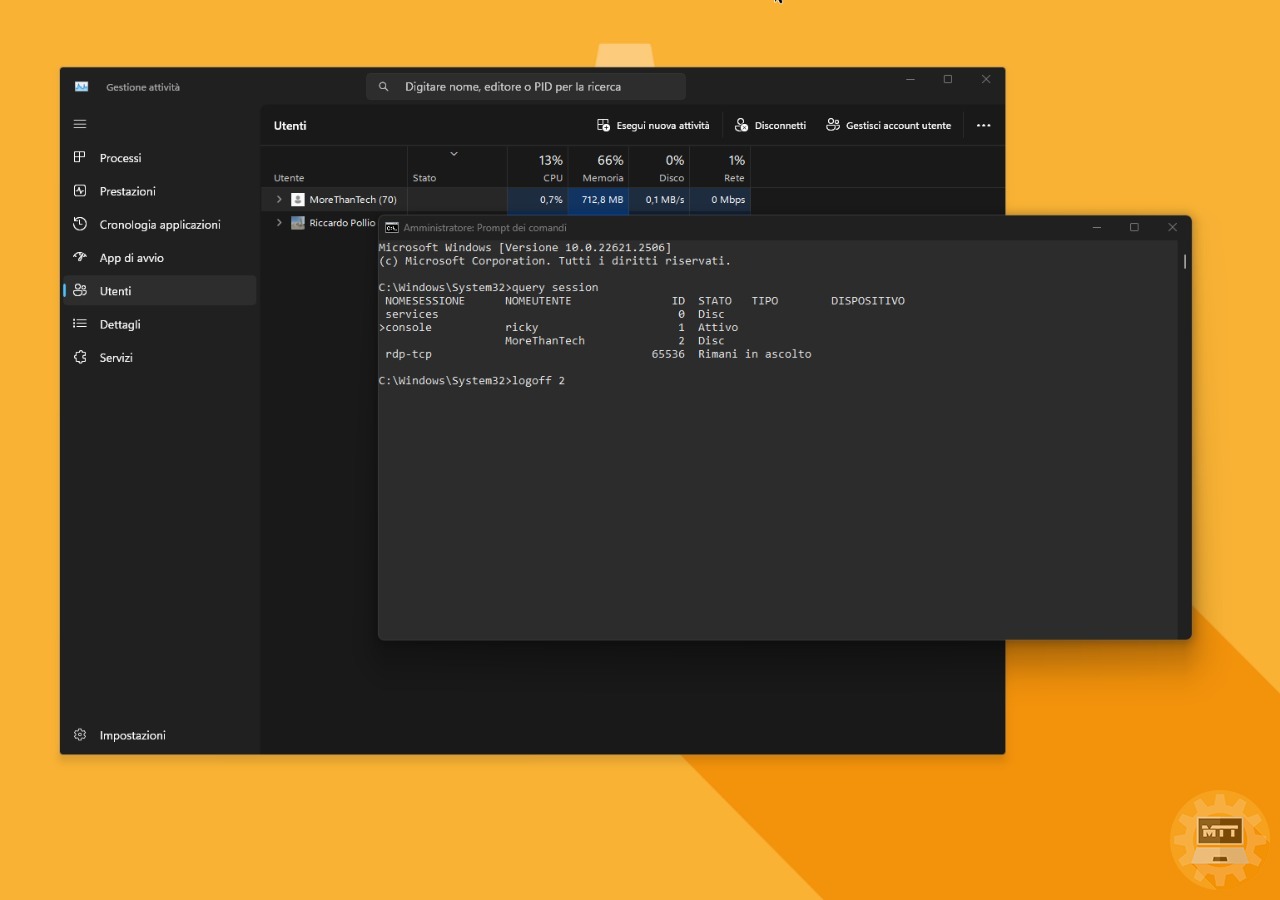Screen dimensions: 1280x900
Task: Open the ellipsis overflow menu
Action: (x=983, y=125)
